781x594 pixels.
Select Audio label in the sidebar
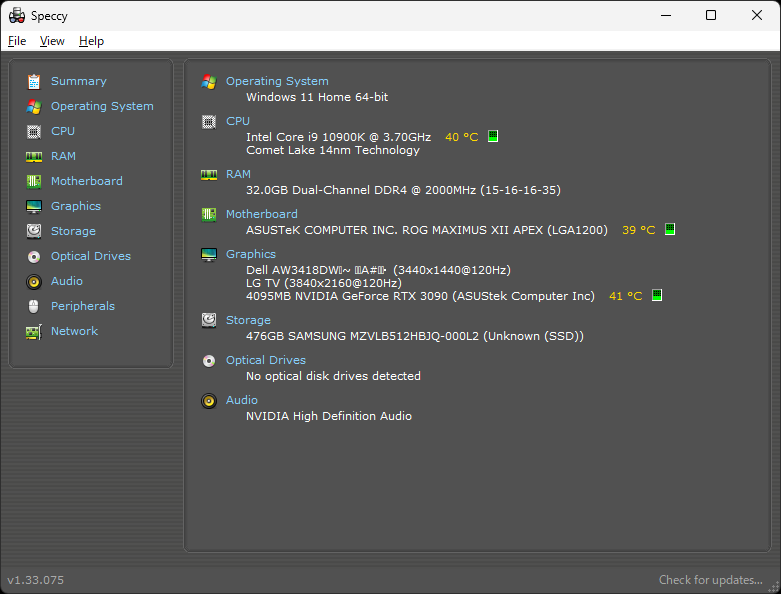tap(67, 281)
